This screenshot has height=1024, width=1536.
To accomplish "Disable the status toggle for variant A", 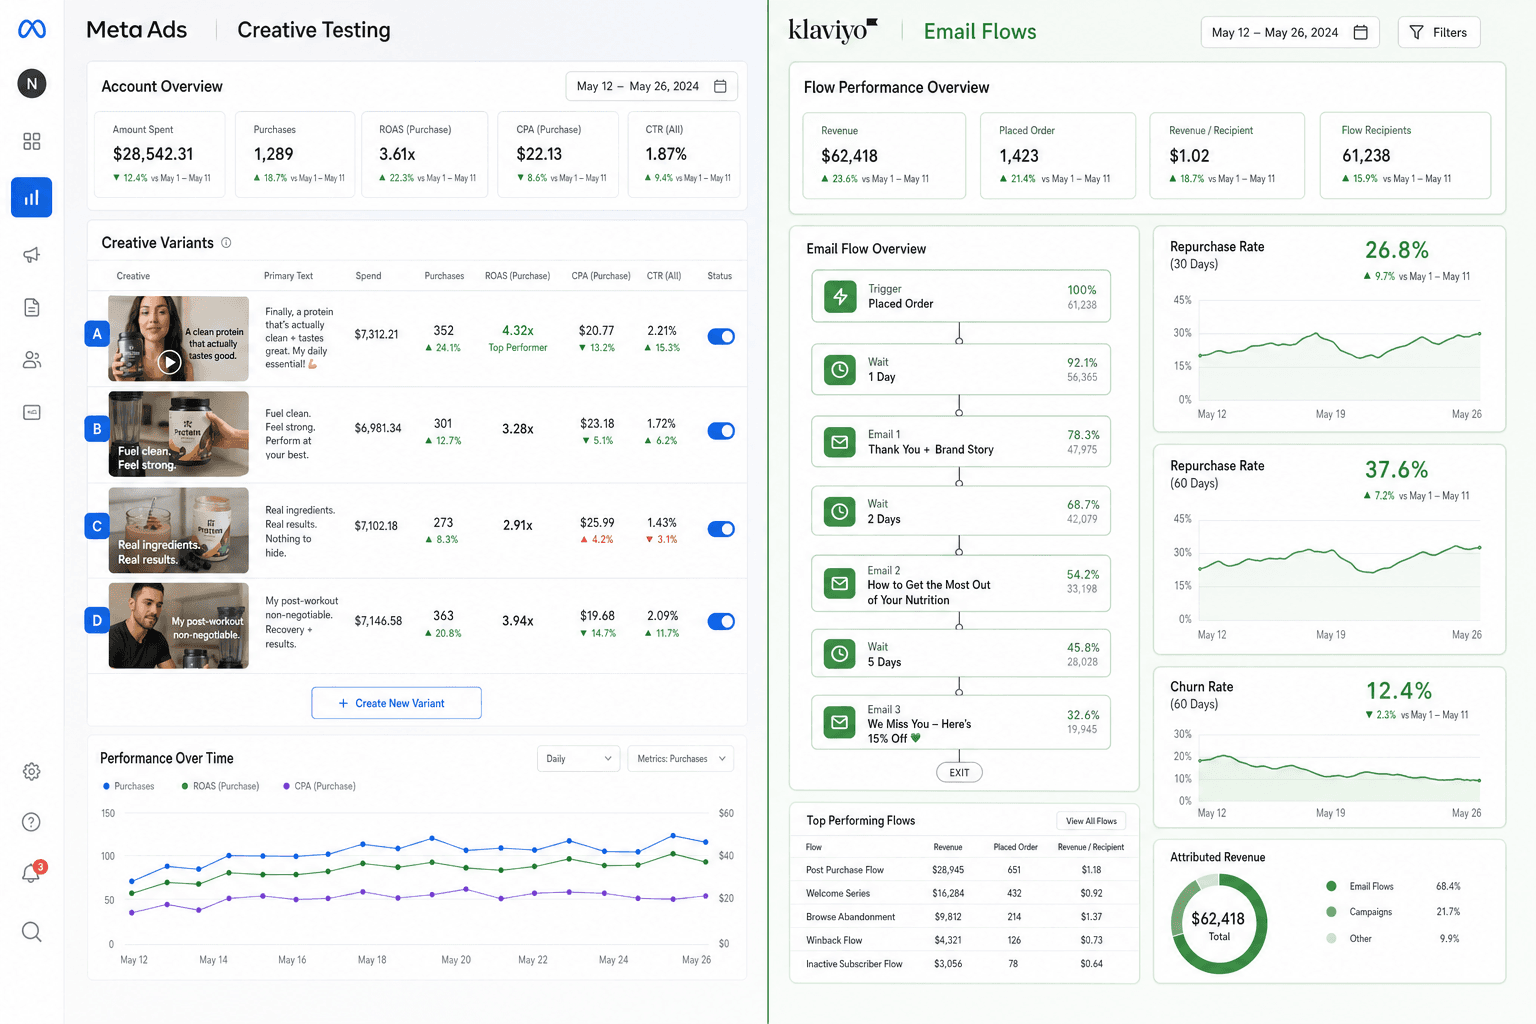I will coord(721,337).
